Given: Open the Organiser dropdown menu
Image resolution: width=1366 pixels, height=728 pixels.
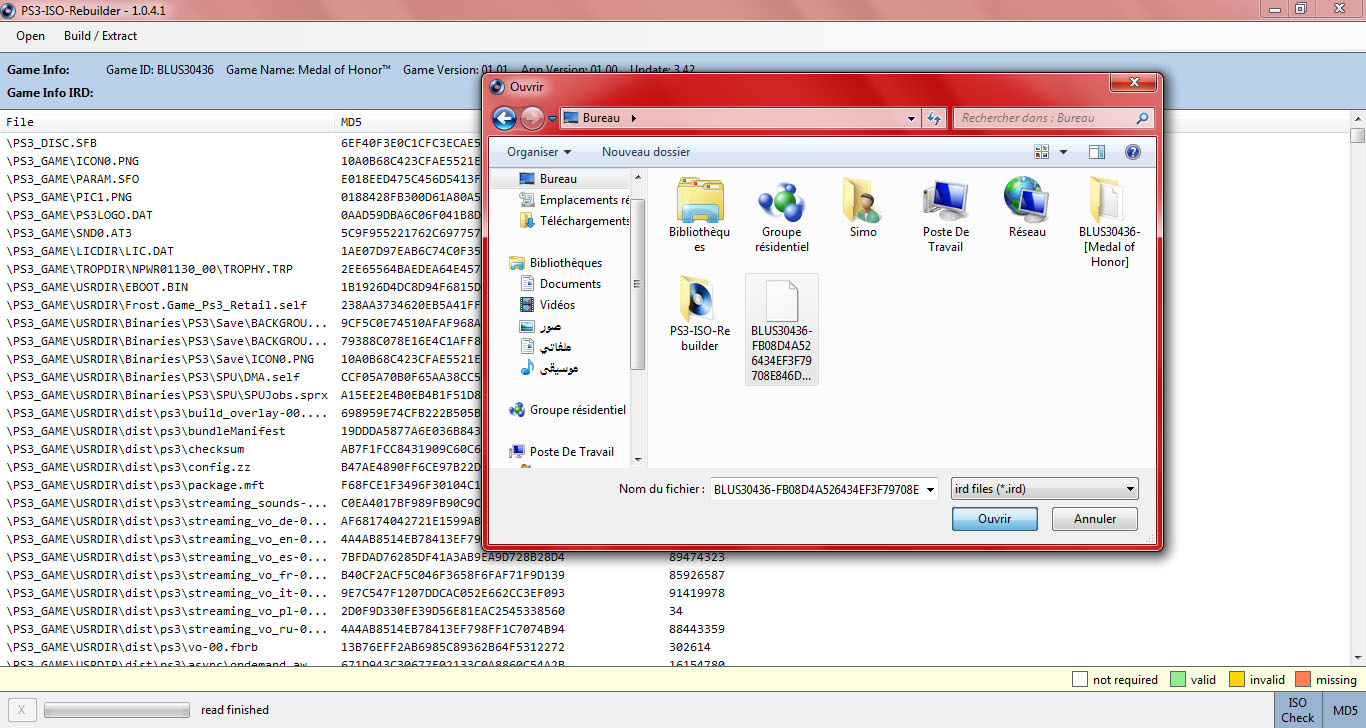Looking at the screenshot, I should point(539,152).
